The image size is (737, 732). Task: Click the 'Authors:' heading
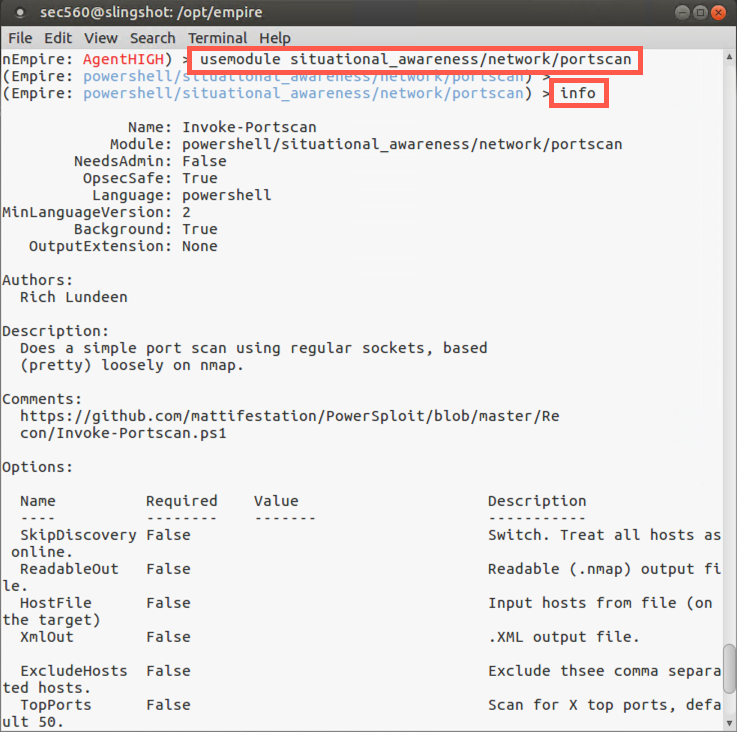coord(38,280)
